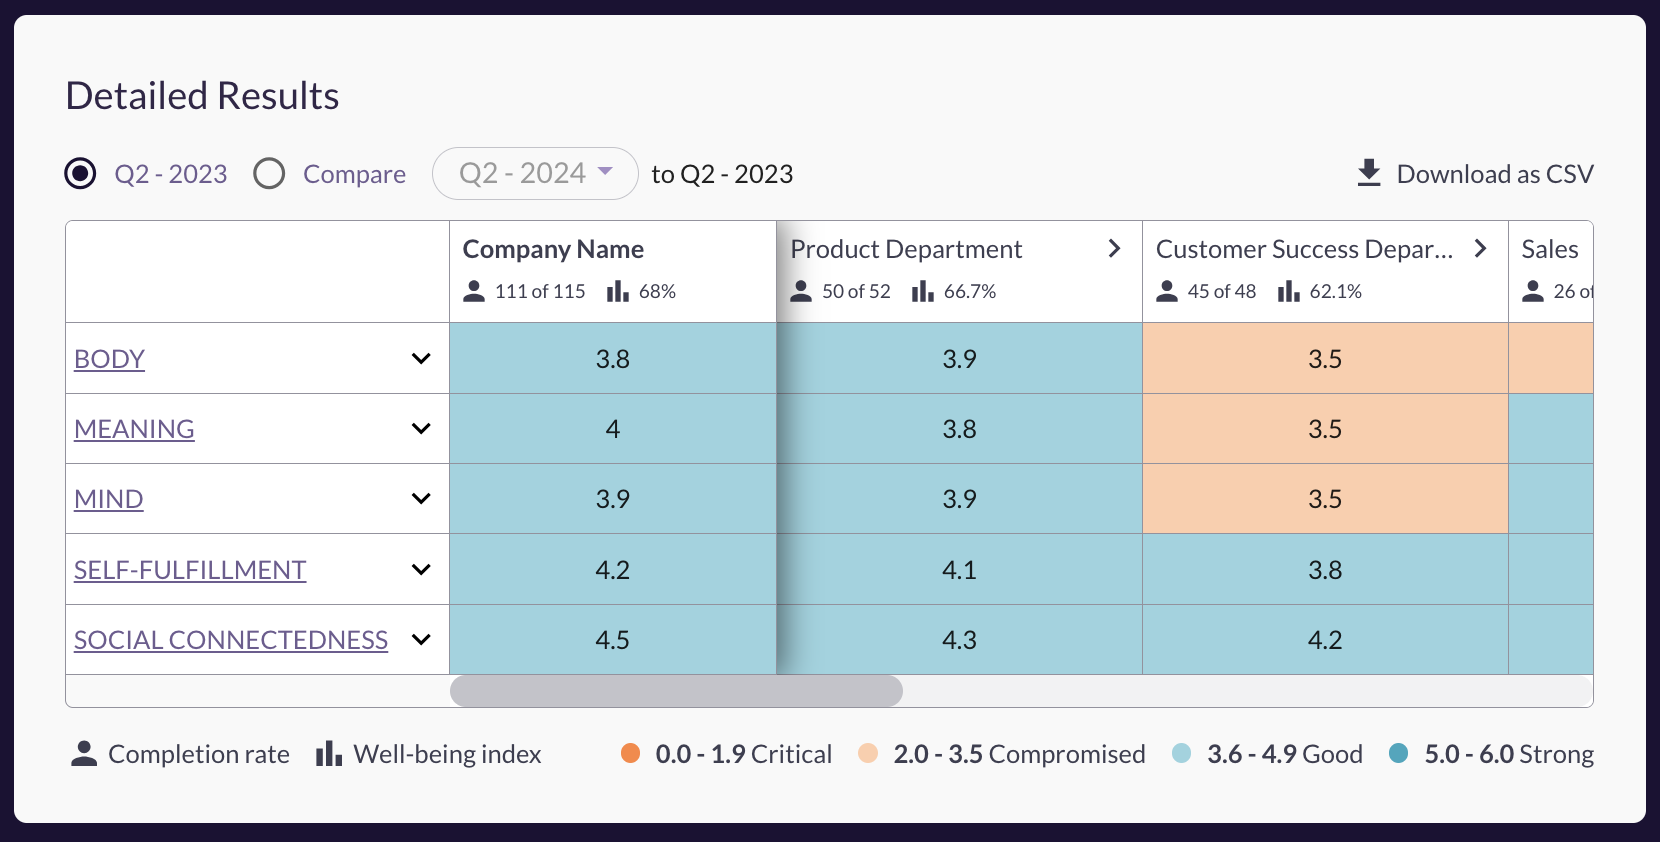
Task: Expand the BODY row chevron
Action: tap(421, 359)
